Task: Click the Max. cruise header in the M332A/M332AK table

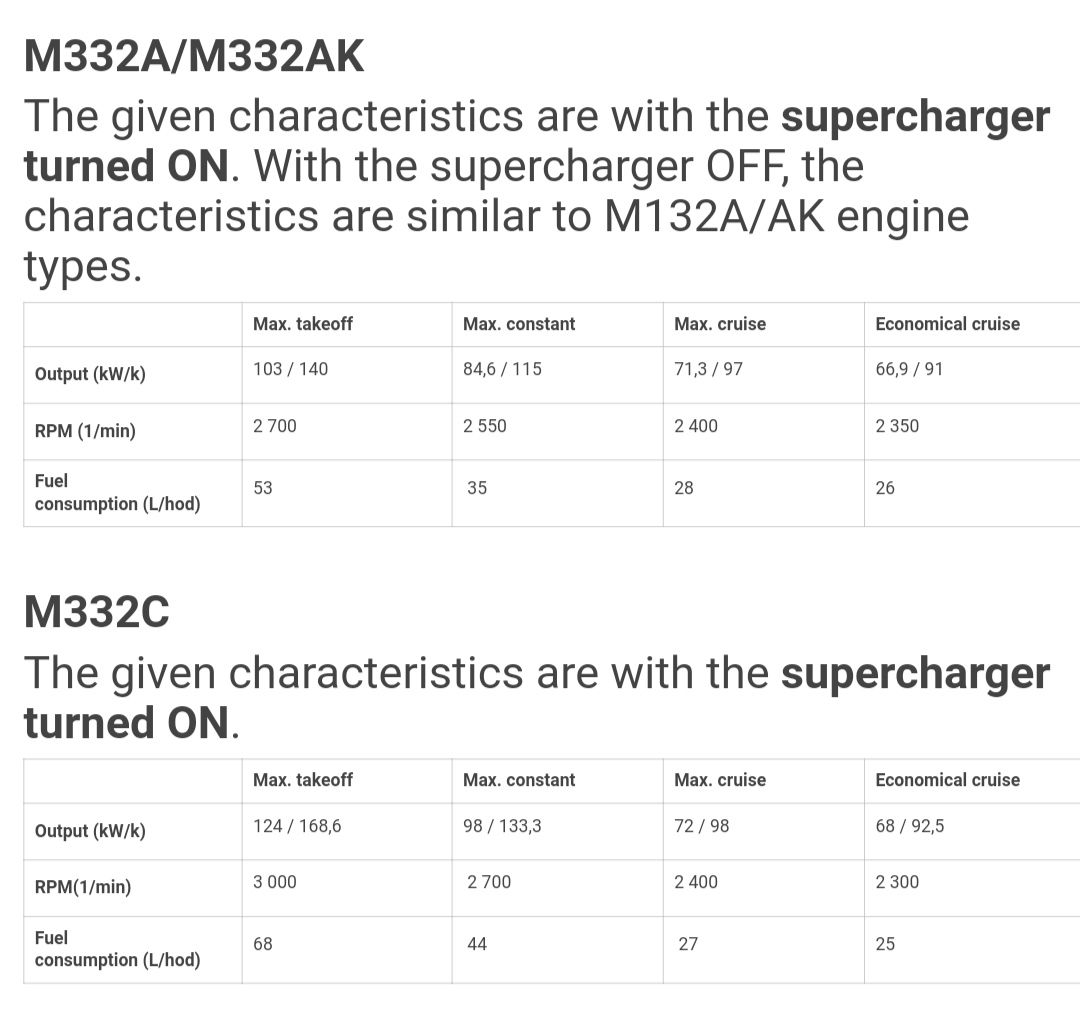Action: tap(720, 324)
